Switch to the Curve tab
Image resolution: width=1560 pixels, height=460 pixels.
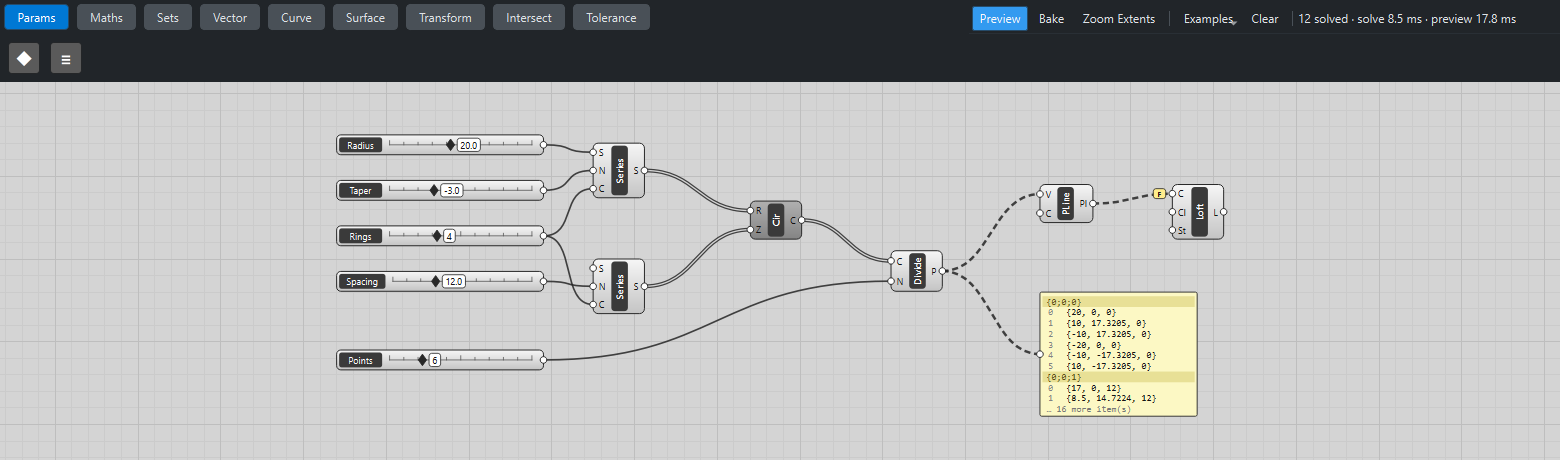[297, 18]
